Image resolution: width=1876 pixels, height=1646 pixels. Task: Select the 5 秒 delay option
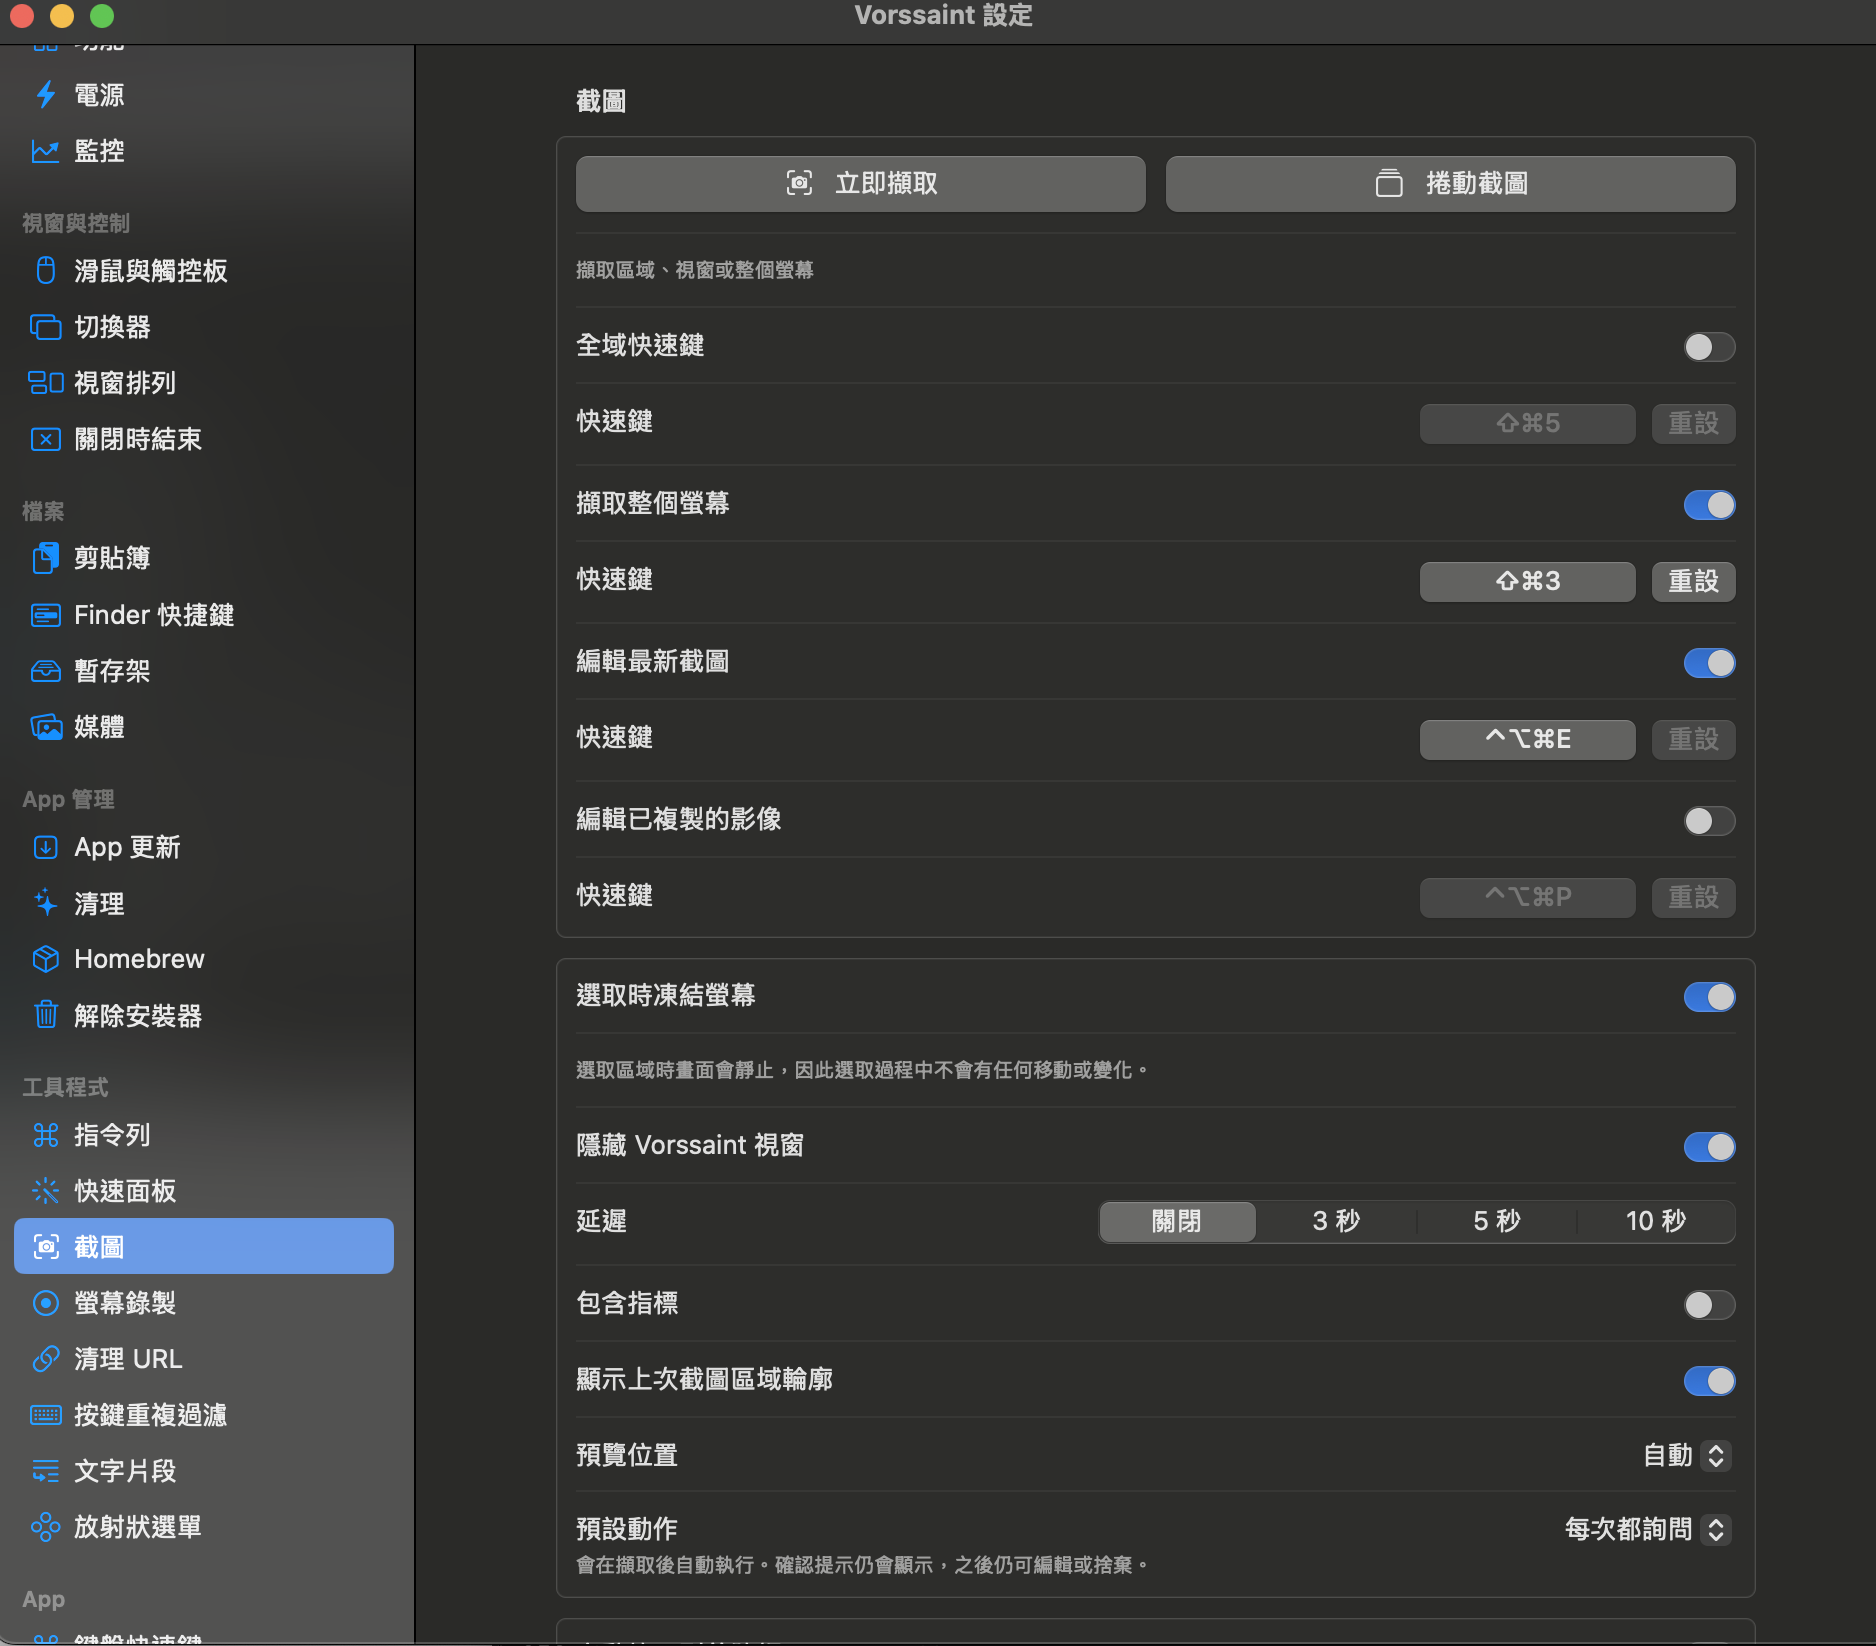1497,1221
